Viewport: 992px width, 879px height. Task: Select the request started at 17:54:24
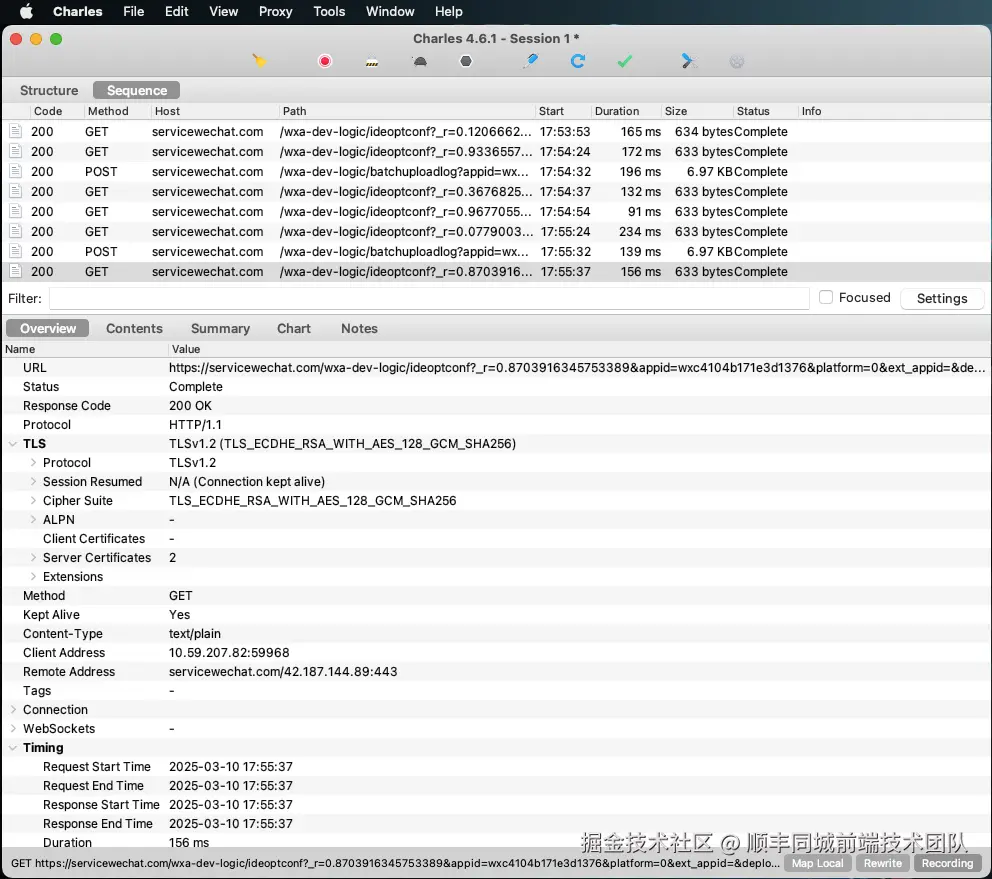(496, 152)
